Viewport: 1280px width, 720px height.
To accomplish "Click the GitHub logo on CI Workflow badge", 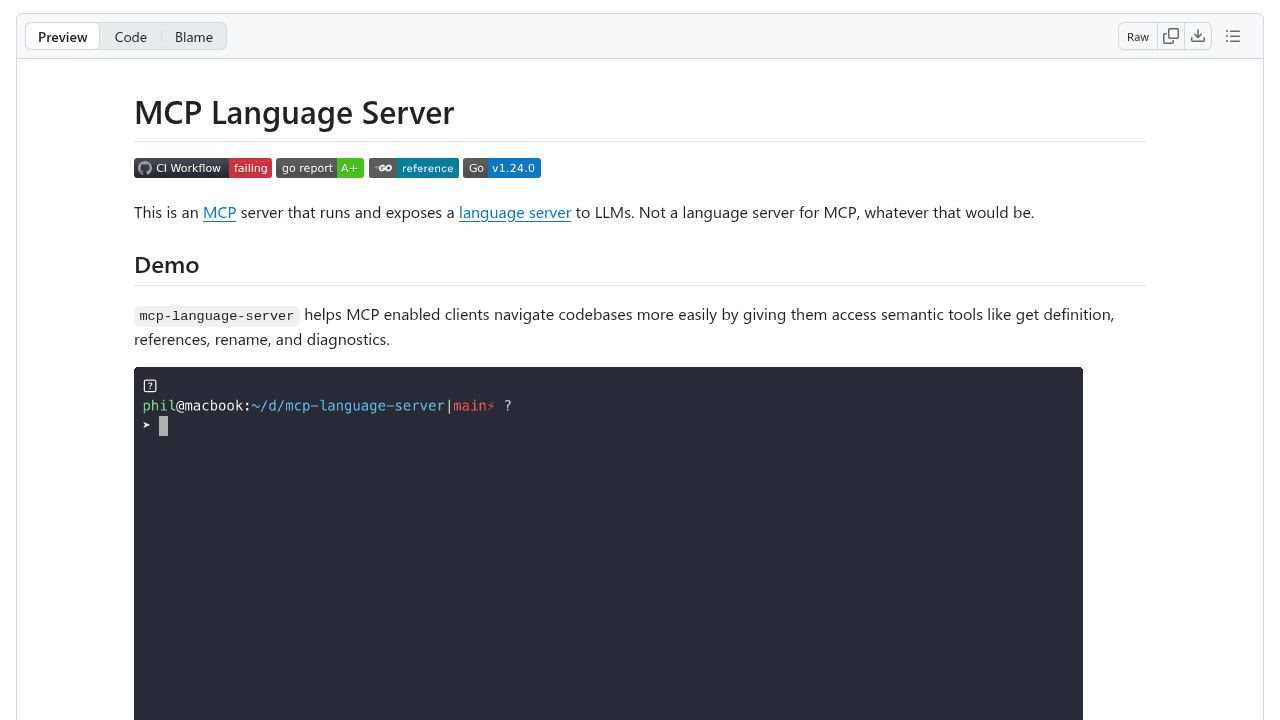I will click(x=144, y=168).
